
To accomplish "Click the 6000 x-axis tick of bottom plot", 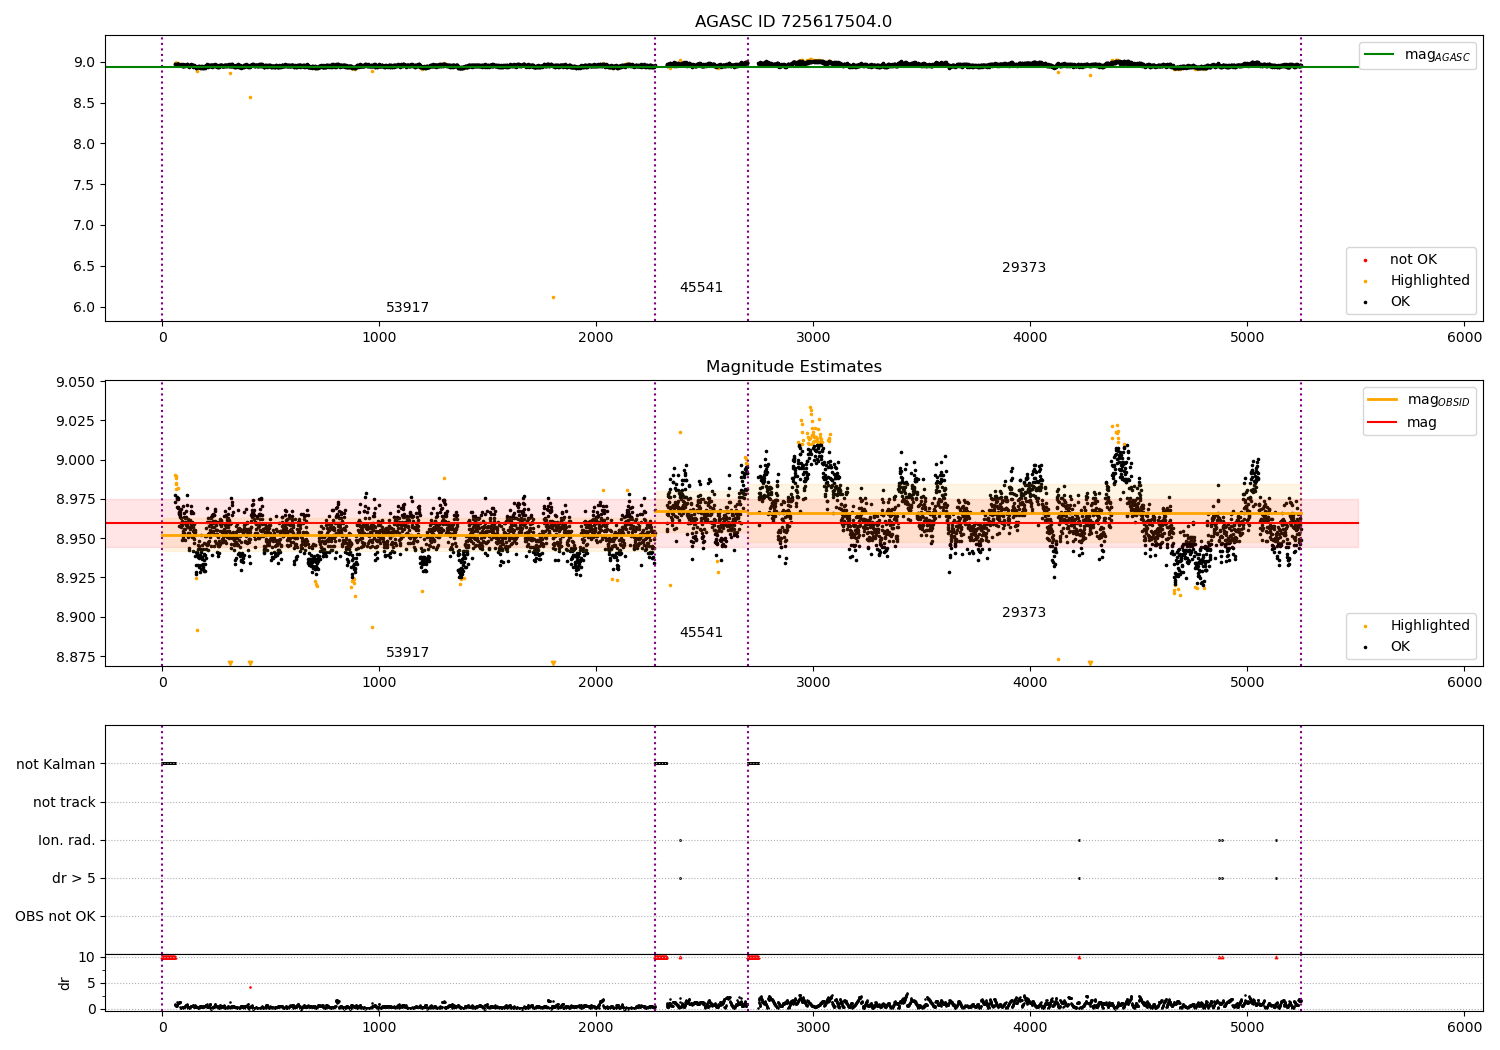I will [1464, 1027].
